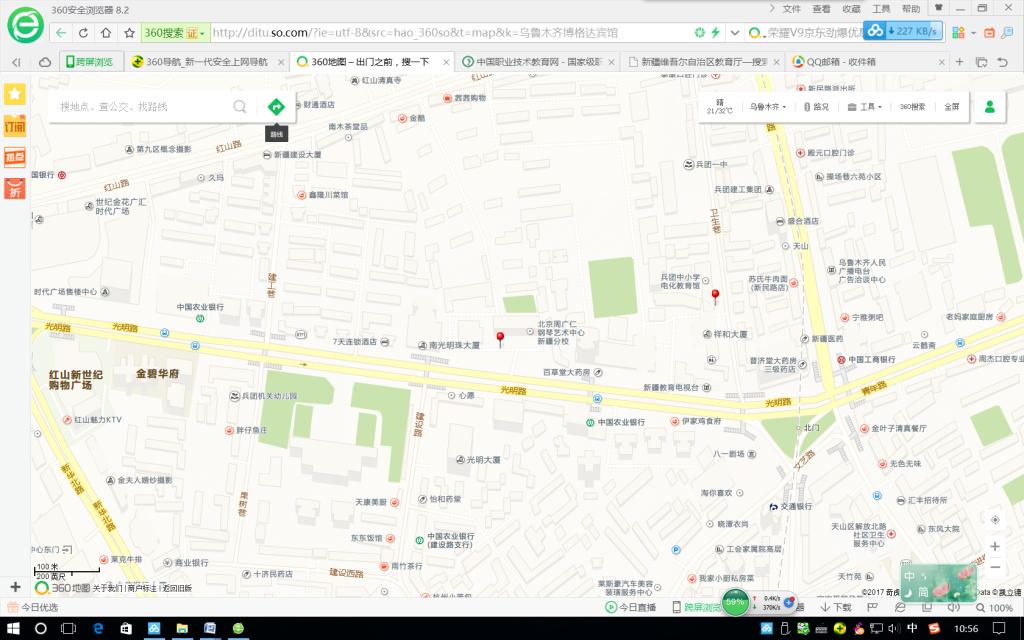1024x640 pixels.
Task: Open the 收藏 menu in title bar
Action: pyautogui.click(x=851, y=8)
